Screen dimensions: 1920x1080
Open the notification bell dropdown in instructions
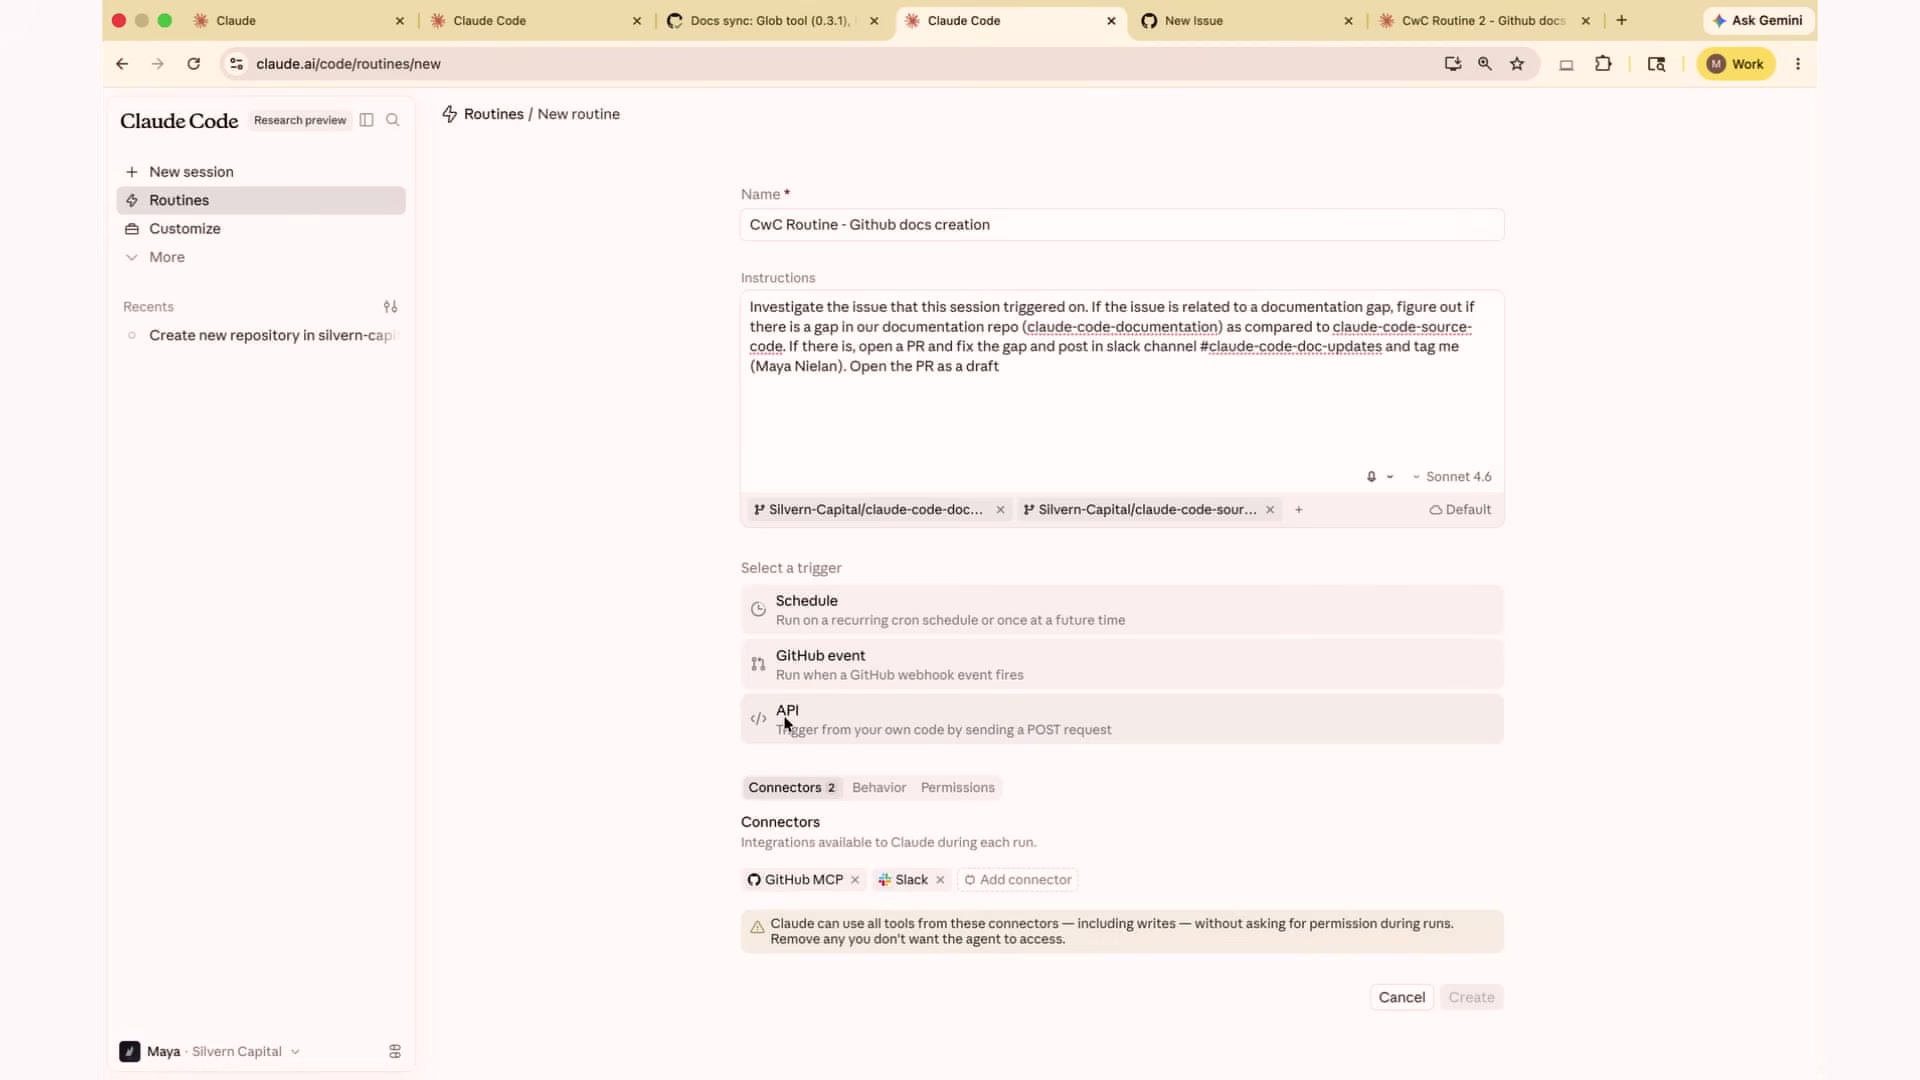click(x=1380, y=477)
